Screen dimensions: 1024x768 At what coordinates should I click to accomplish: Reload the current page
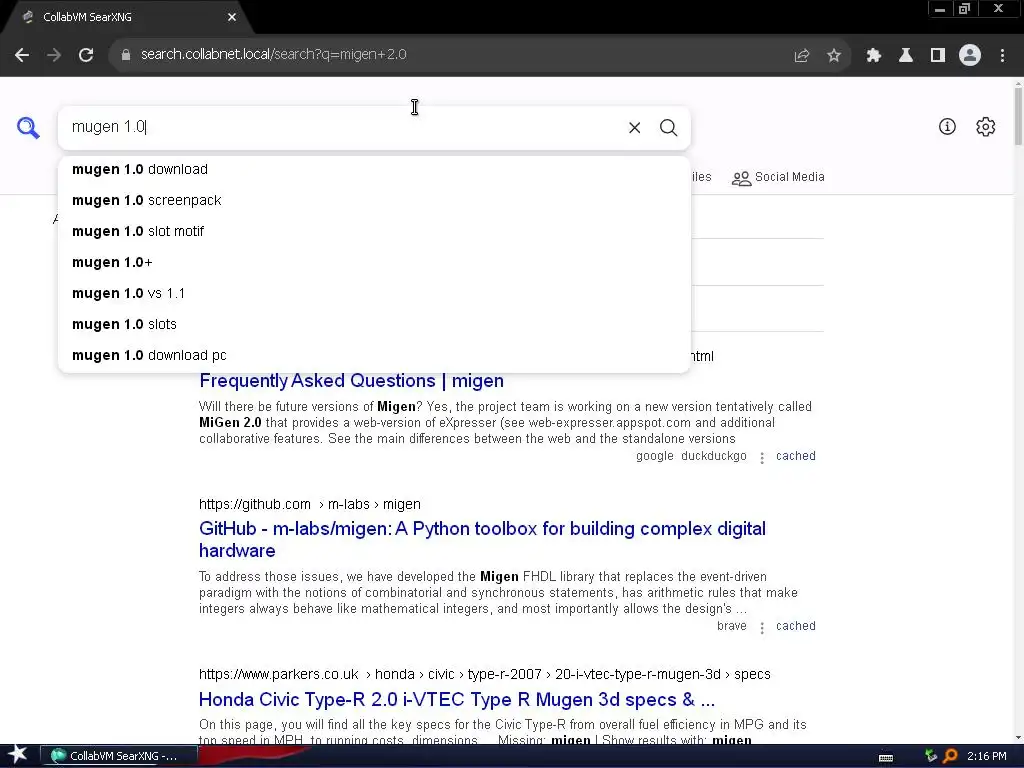86,55
